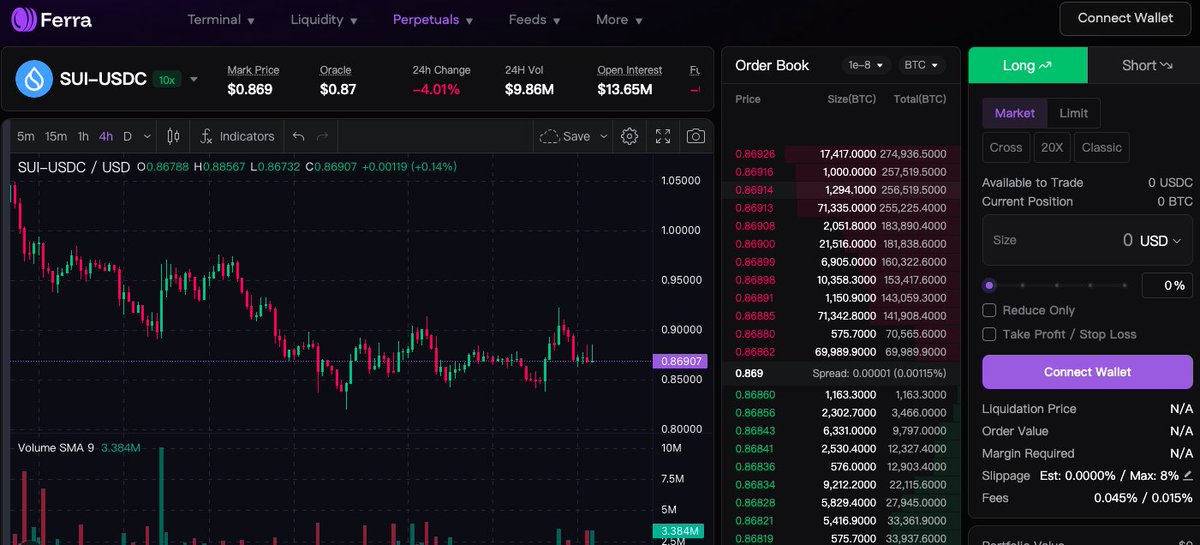Edit max slippage pencil icon
Viewport: 1200px width, 545px height.
pyautogui.click(x=1188, y=475)
